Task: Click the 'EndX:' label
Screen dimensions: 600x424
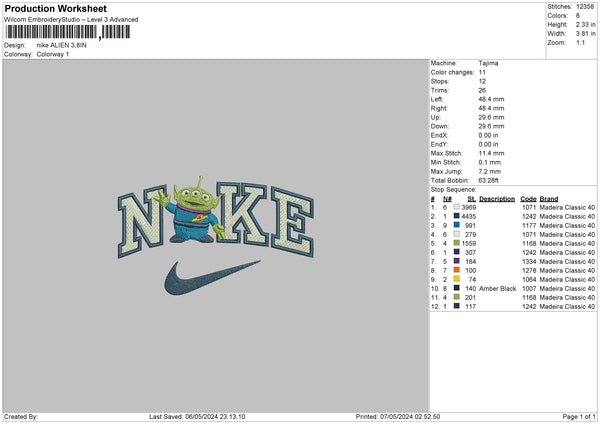Action: (x=439, y=135)
